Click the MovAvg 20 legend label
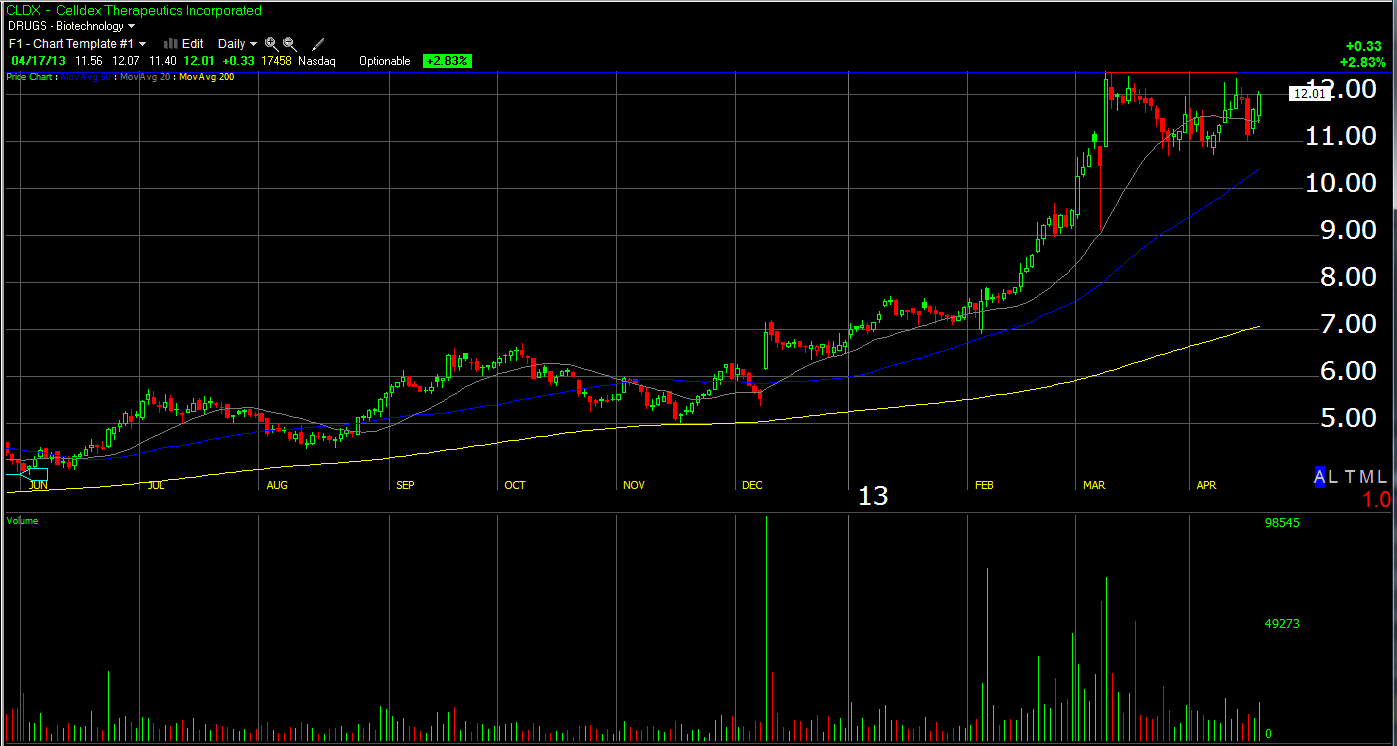Viewport: 1397px width, 746px height. click(145, 77)
